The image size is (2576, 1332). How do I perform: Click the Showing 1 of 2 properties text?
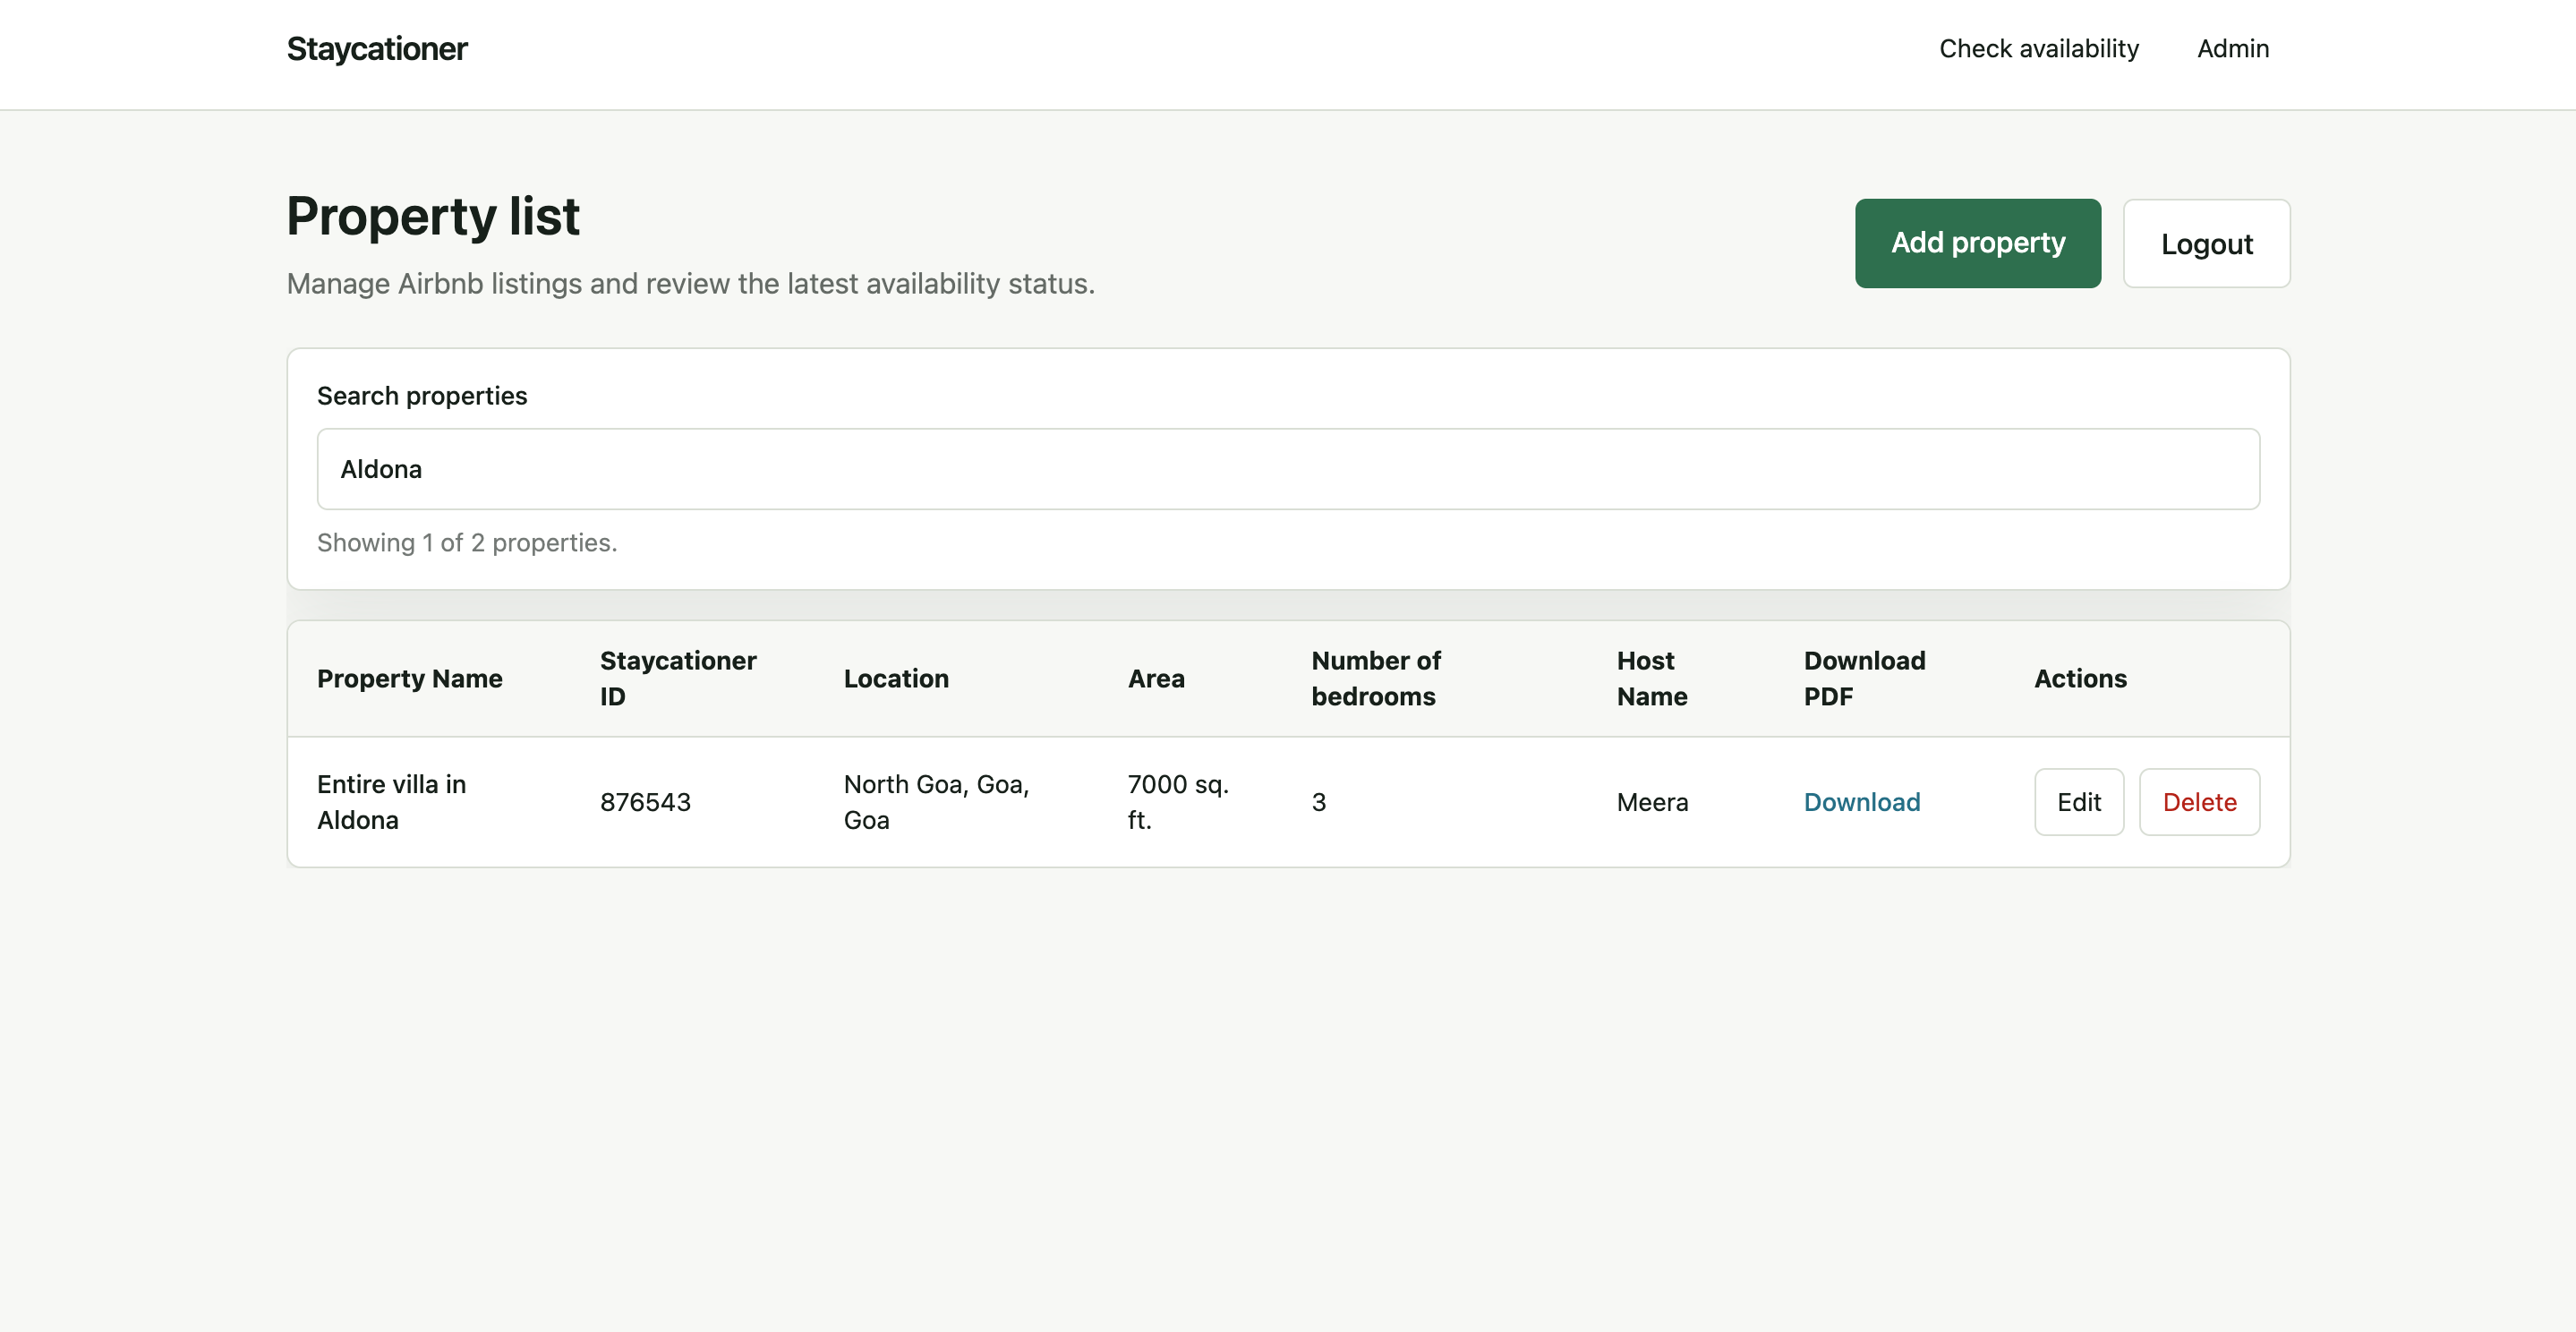[x=467, y=543]
